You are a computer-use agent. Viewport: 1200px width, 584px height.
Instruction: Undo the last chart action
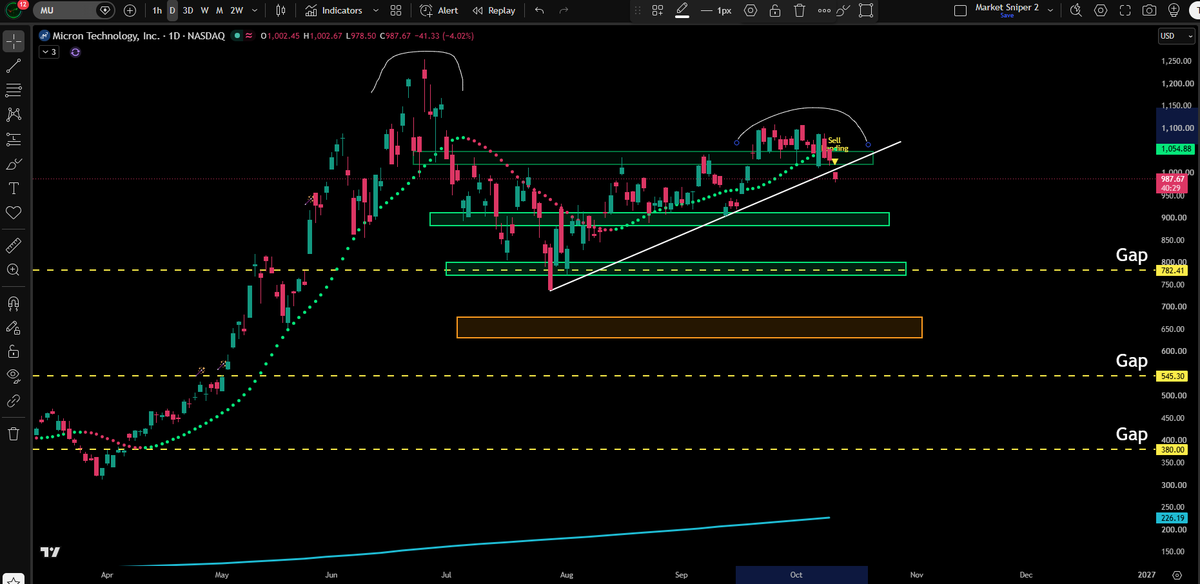click(540, 10)
